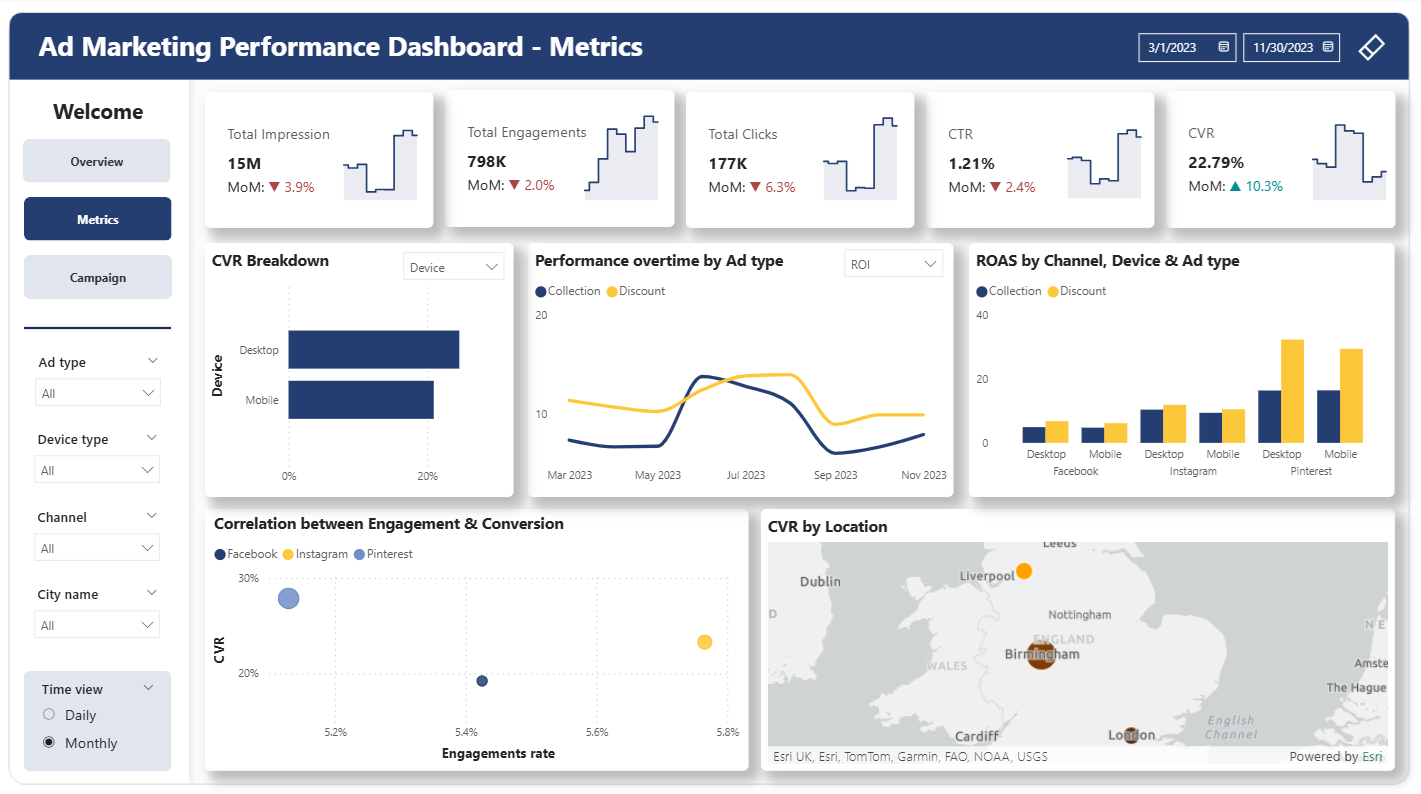Open the ROI metric dropdown

893,264
